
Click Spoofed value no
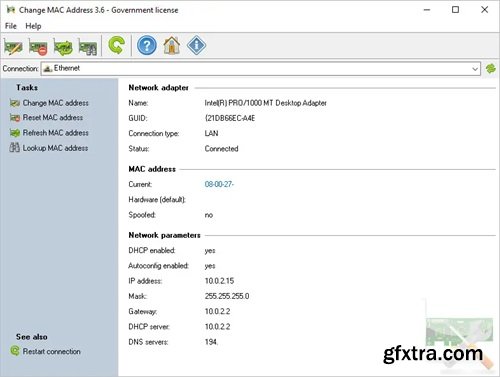(x=209, y=215)
